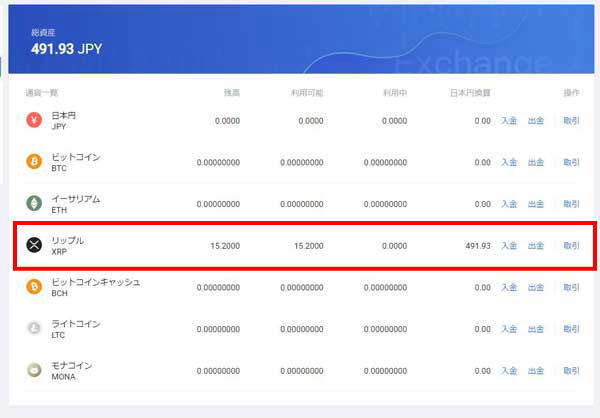The height and width of the screenshot is (418, 600).
Task: Click the Ethereum ETH diamond icon
Action: [34, 204]
